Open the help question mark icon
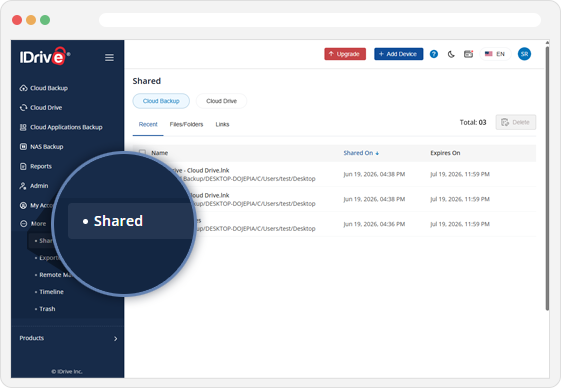Image resolution: width=561 pixels, height=388 pixels. (x=434, y=54)
